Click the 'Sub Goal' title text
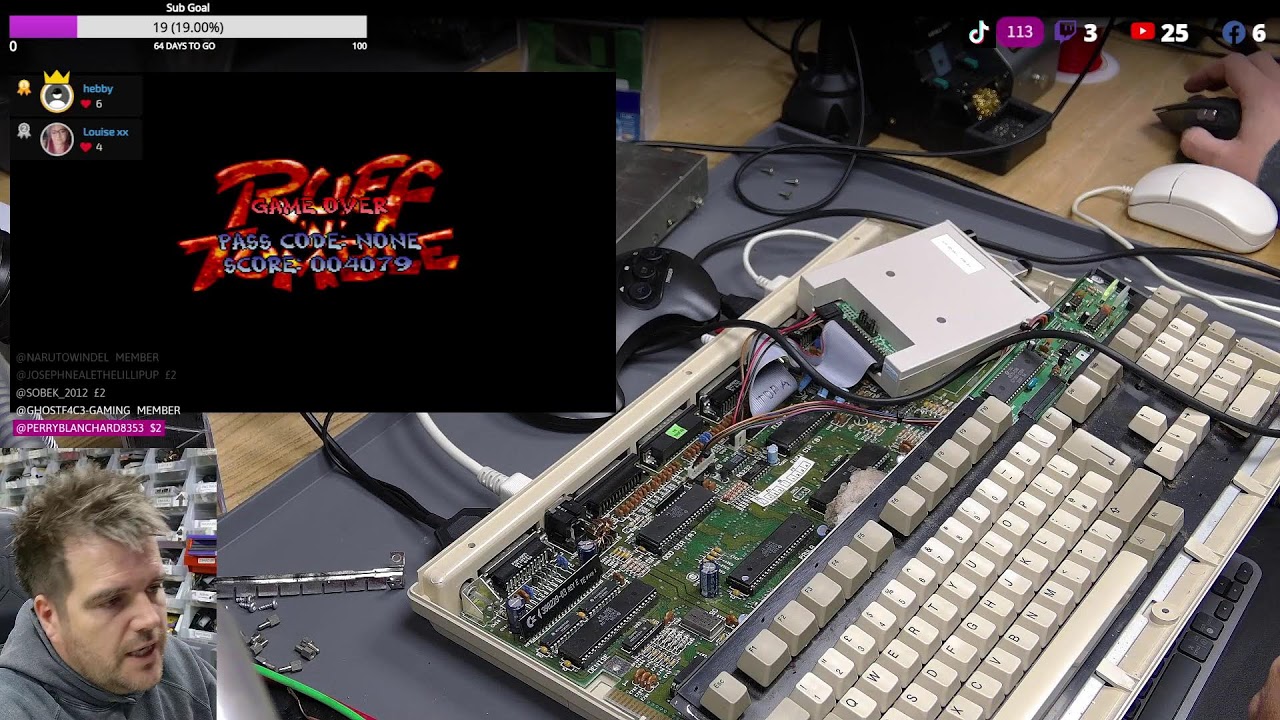 188,8
